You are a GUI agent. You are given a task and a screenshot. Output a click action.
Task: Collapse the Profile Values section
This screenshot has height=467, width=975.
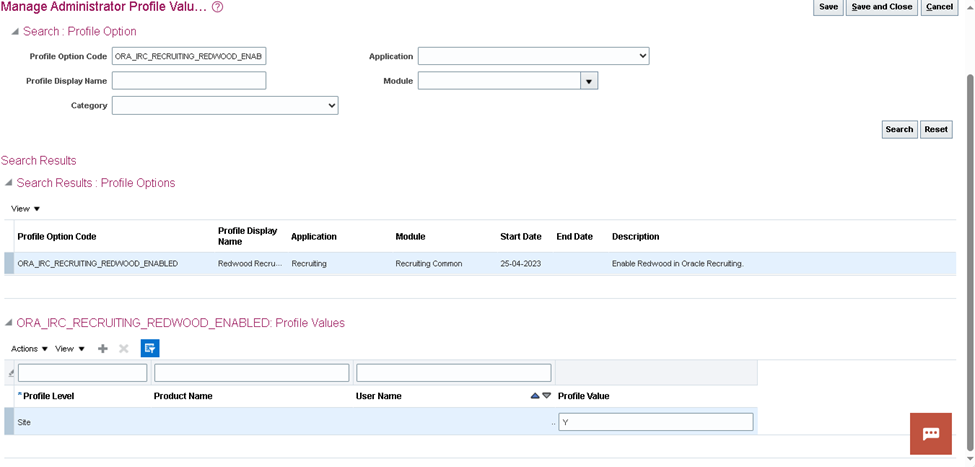[x=9, y=323]
